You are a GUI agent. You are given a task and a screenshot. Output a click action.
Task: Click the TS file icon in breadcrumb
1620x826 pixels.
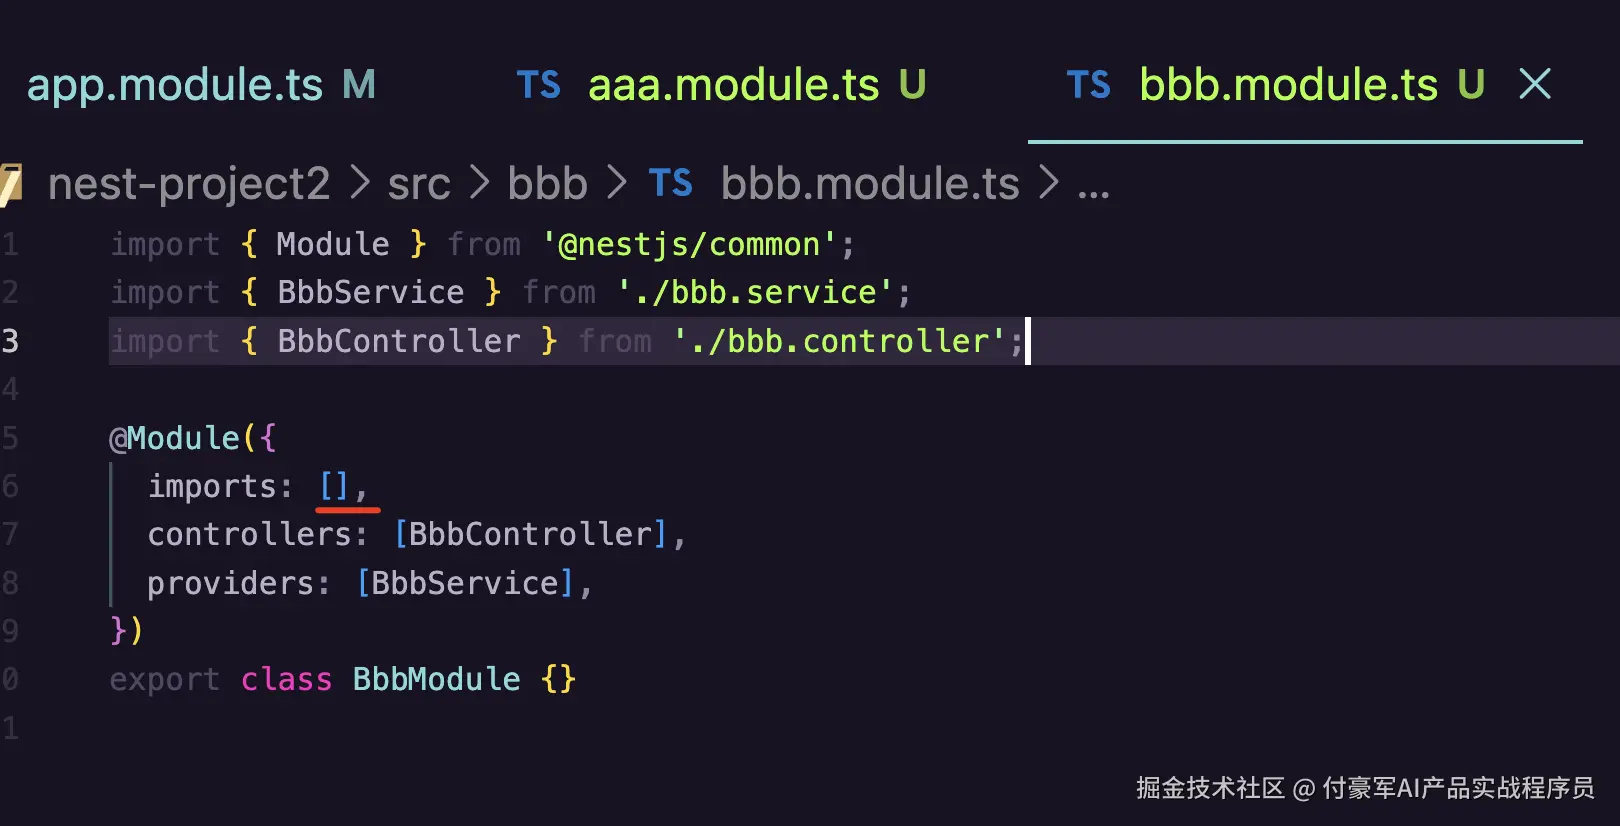(670, 184)
